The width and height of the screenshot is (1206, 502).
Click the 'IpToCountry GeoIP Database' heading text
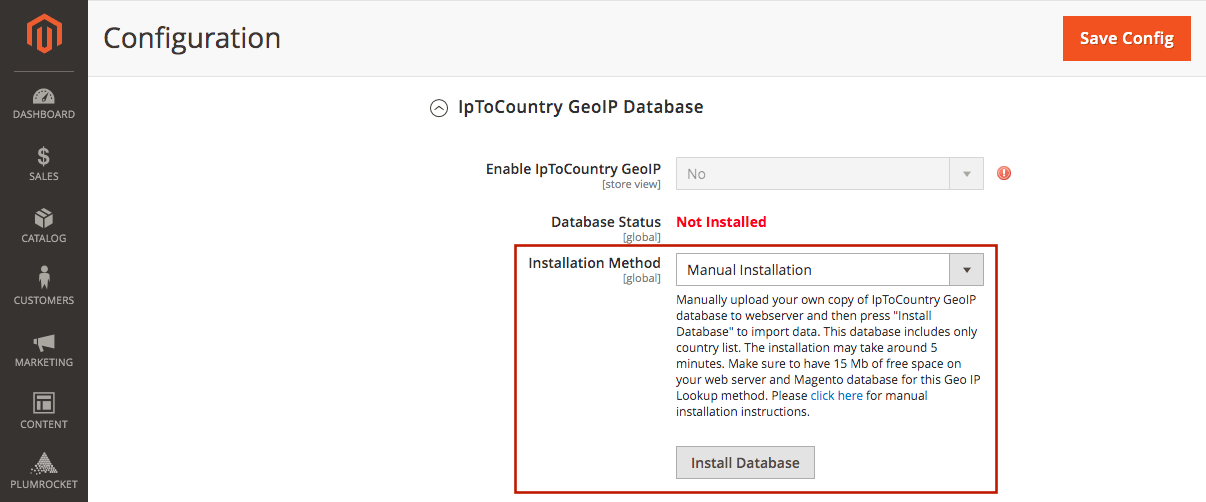point(580,107)
